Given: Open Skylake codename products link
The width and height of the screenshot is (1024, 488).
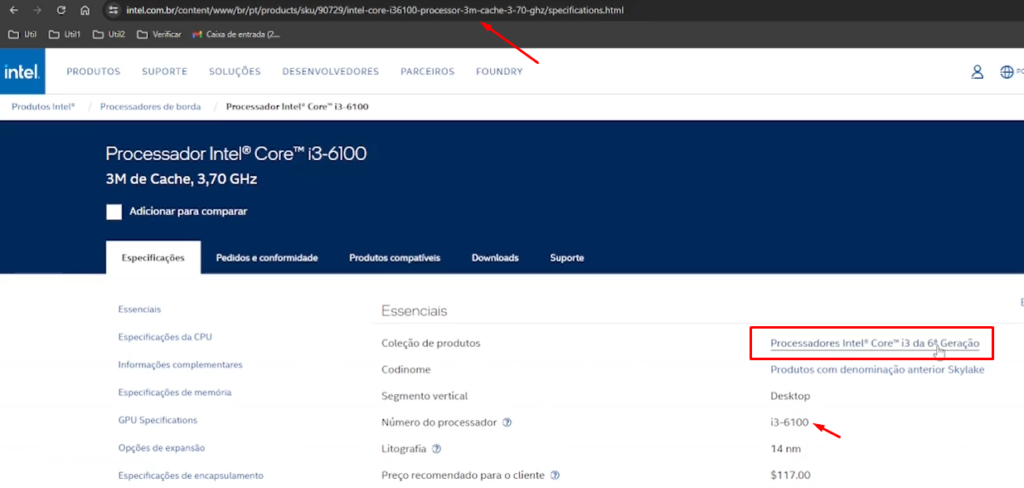Looking at the screenshot, I should 877,370.
